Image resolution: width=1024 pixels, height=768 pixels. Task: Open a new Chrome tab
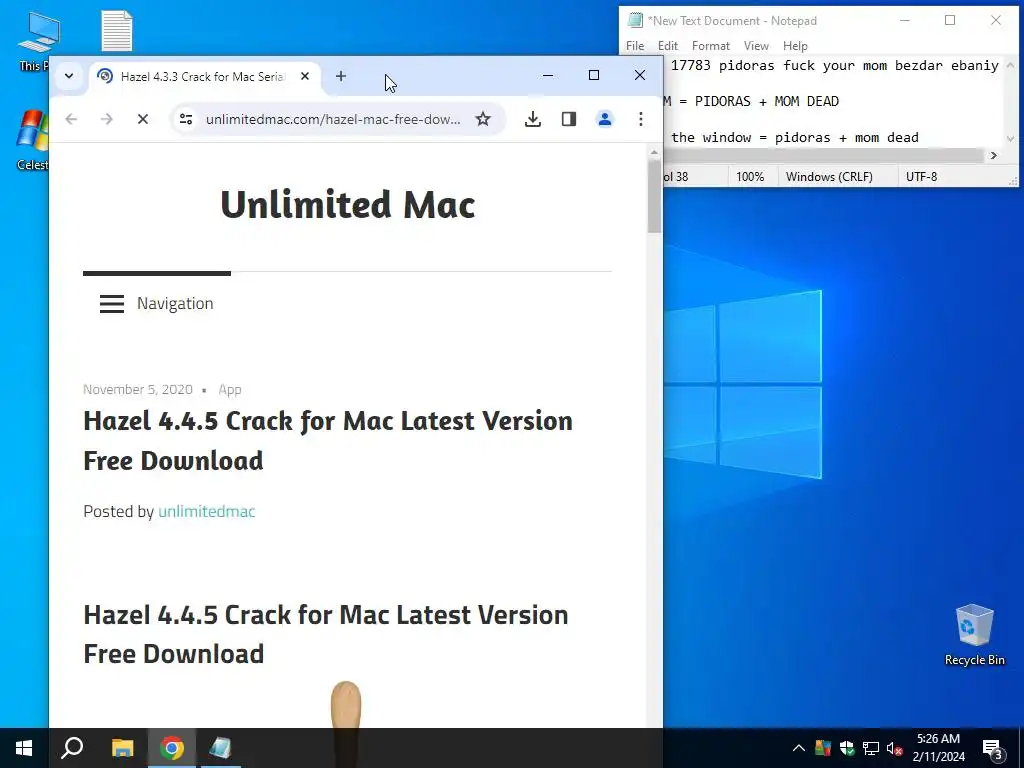pyautogui.click(x=341, y=76)
